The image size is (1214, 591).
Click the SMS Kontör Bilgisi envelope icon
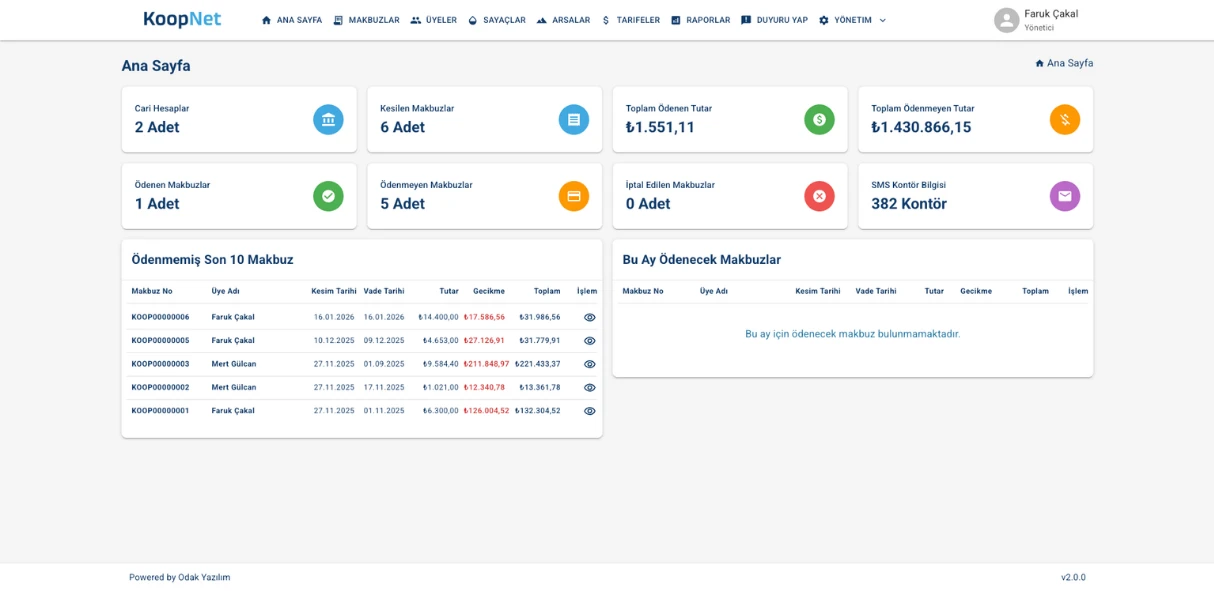(1065, 196)
